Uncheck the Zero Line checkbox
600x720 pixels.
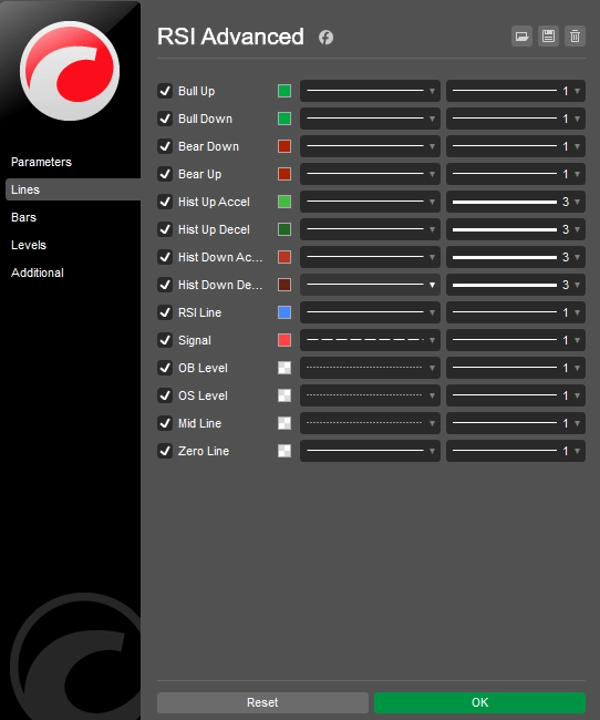click(165, 451)
